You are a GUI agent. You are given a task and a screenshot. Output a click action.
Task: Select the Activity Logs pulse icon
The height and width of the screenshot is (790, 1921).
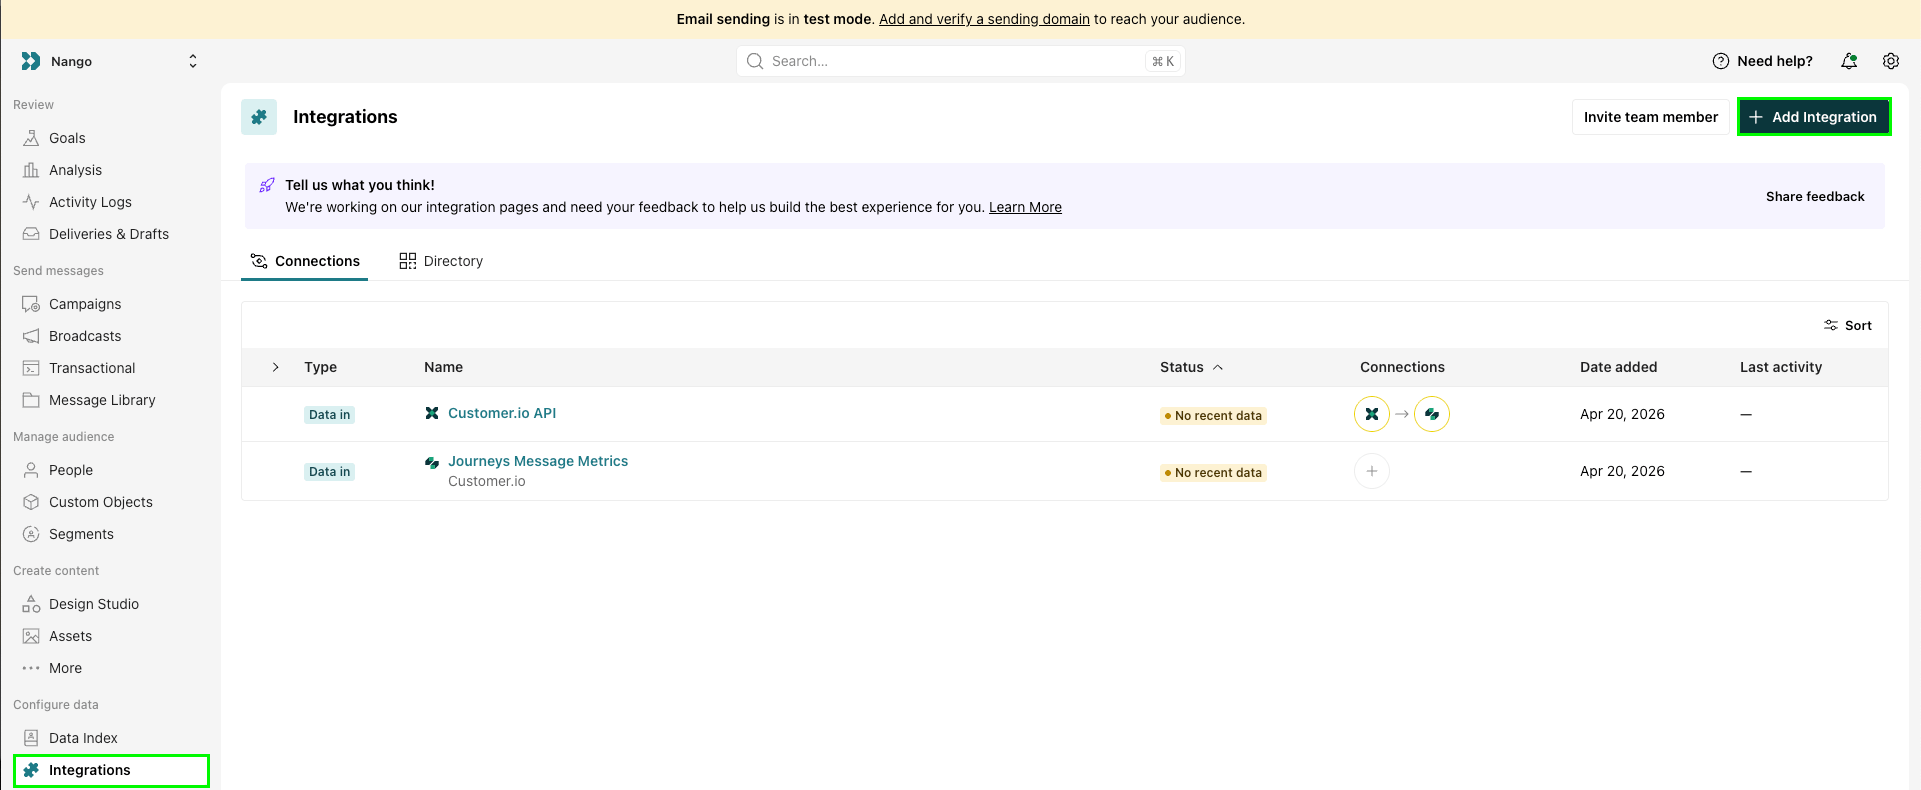pos(31,202)
